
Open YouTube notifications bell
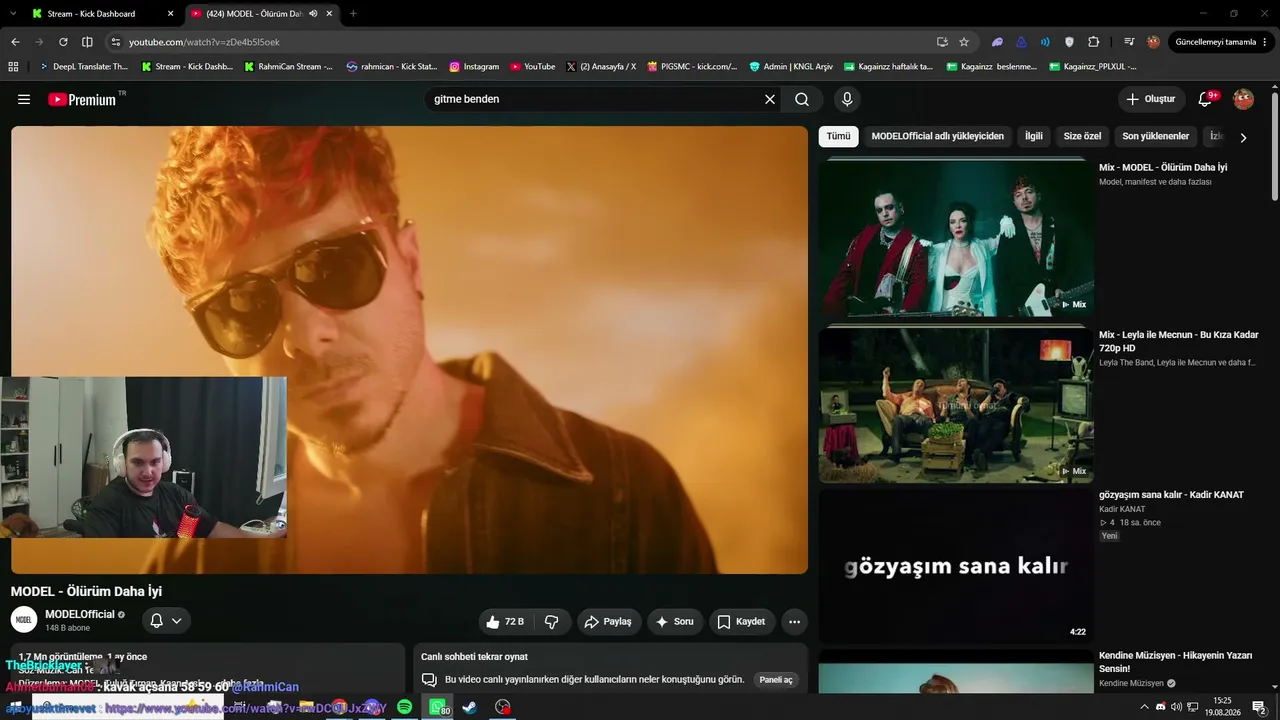click(1206, 99)
